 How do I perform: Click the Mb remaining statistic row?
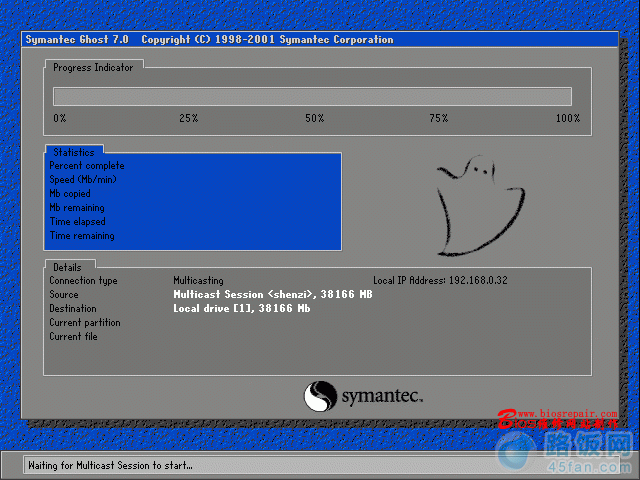(x=77, y=208)
